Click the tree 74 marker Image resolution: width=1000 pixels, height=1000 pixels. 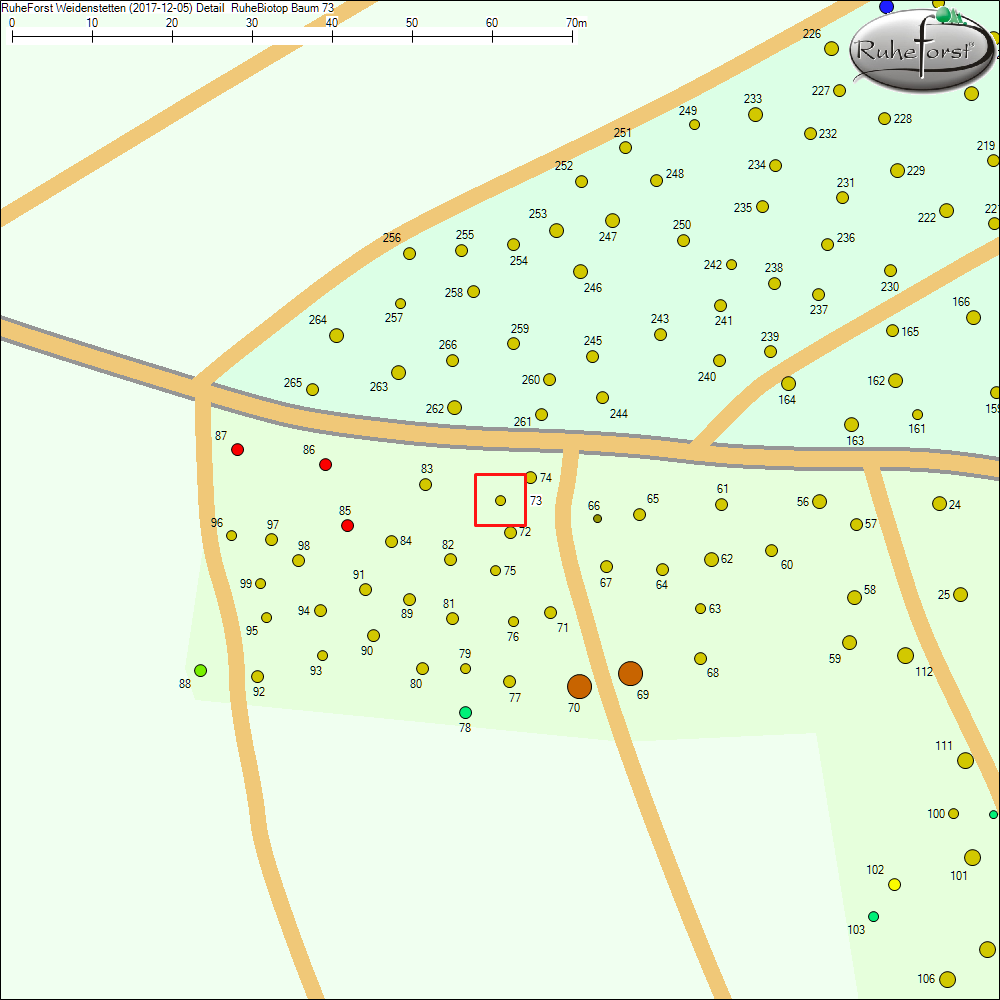[x=531, y=478]
